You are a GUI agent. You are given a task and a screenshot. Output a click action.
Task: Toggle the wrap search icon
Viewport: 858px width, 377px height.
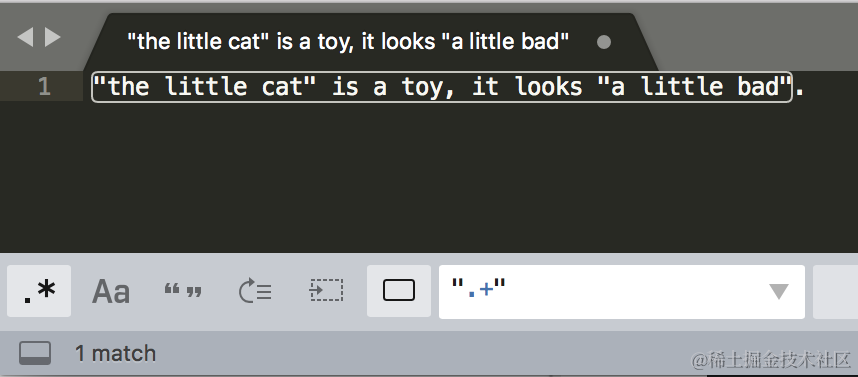(x=255, y=291)
